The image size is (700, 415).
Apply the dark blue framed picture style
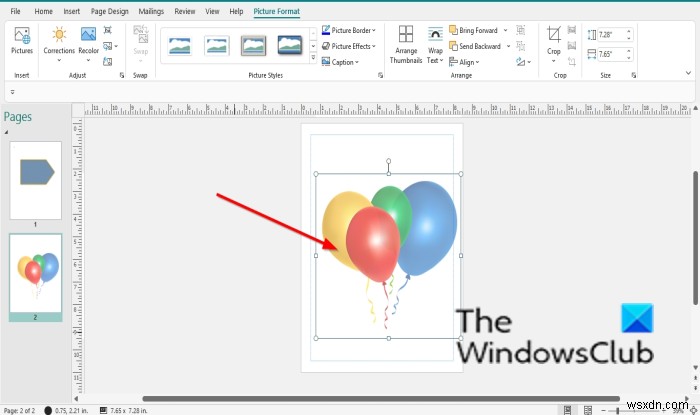coord(290,46)
